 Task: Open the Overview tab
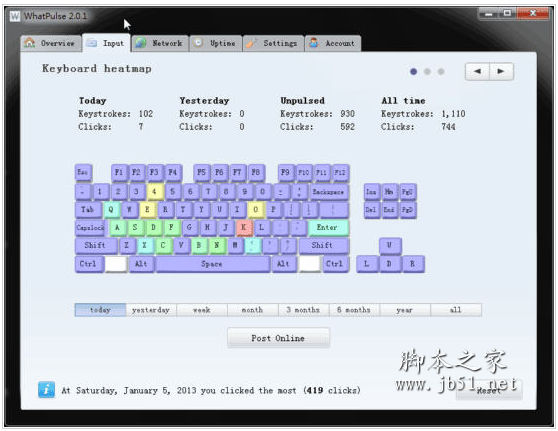51,43
